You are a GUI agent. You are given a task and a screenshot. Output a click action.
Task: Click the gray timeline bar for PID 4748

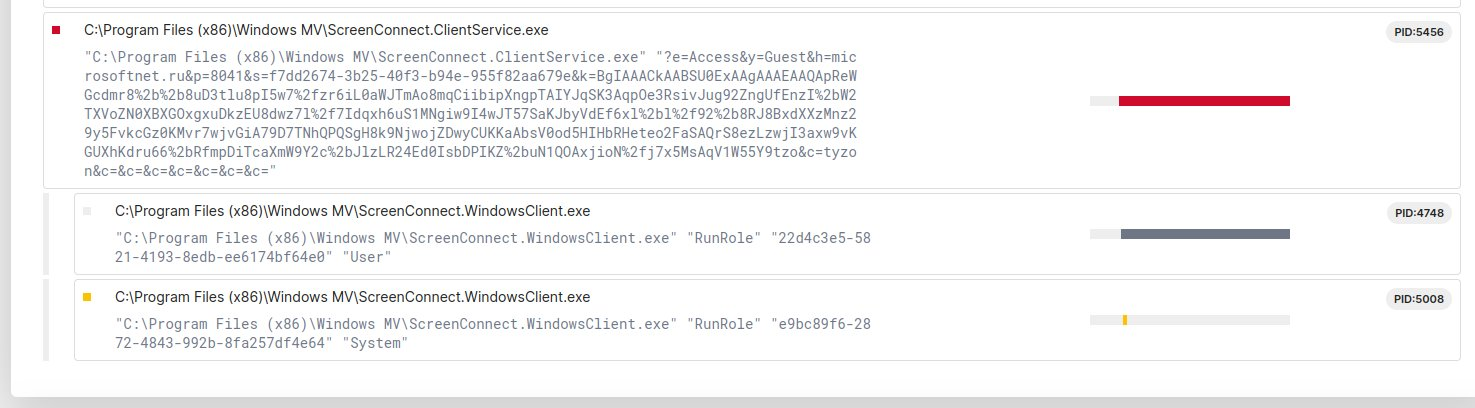point(1205,234)
